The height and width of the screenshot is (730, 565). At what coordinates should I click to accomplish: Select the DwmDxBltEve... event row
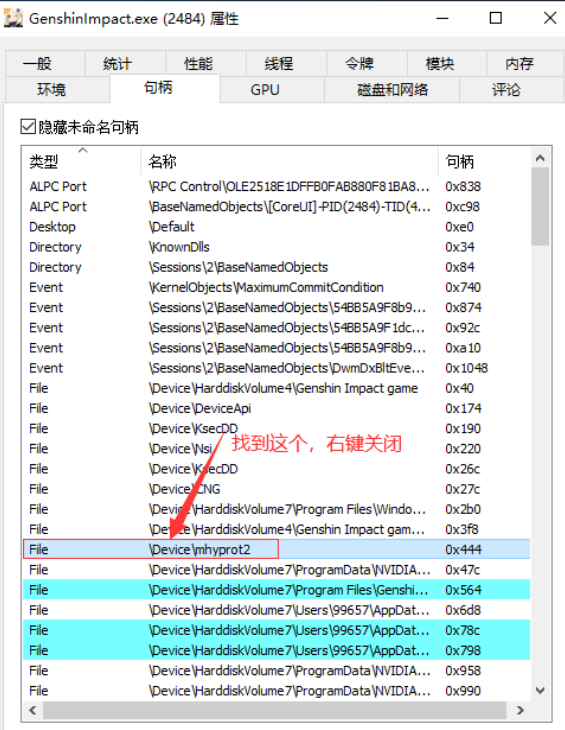pyautogui.click(x=276, y=368)
